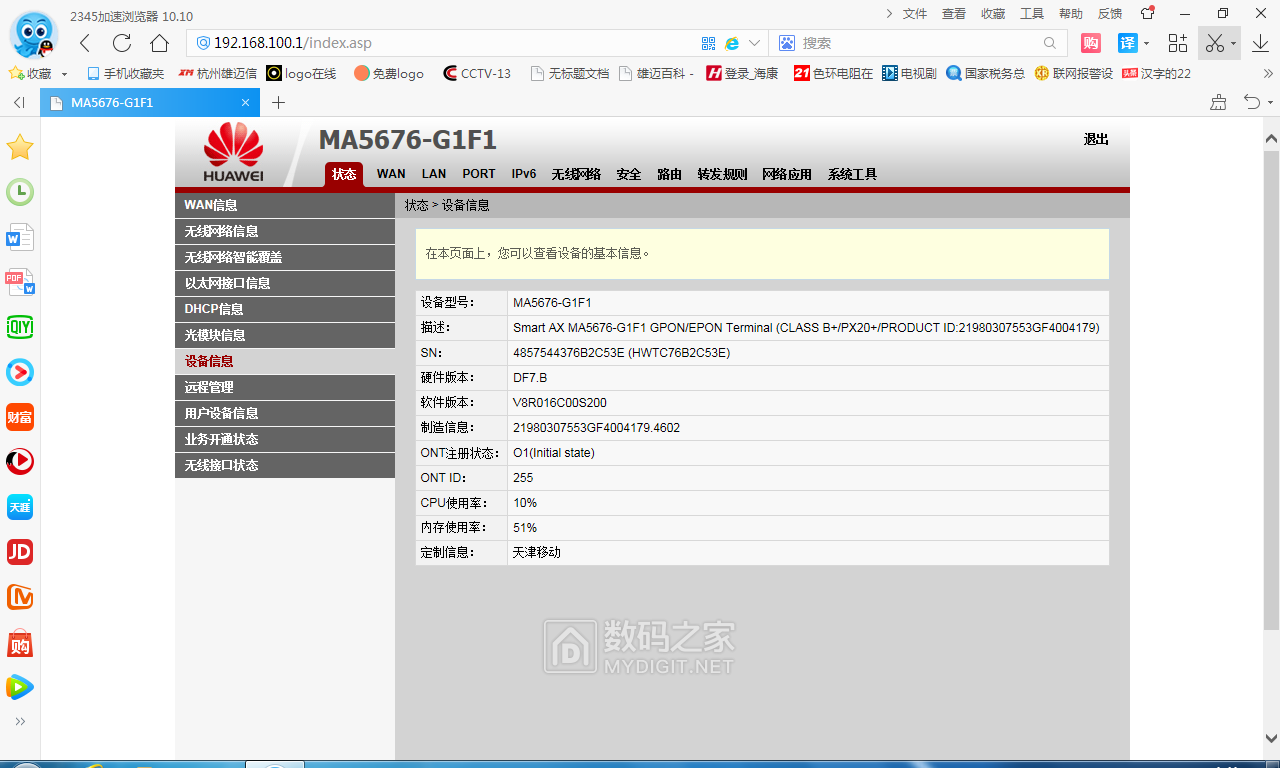Screen dimensions: 1280x768
Task: Click the page vertical scrollbar
Action: (1271, 390)
